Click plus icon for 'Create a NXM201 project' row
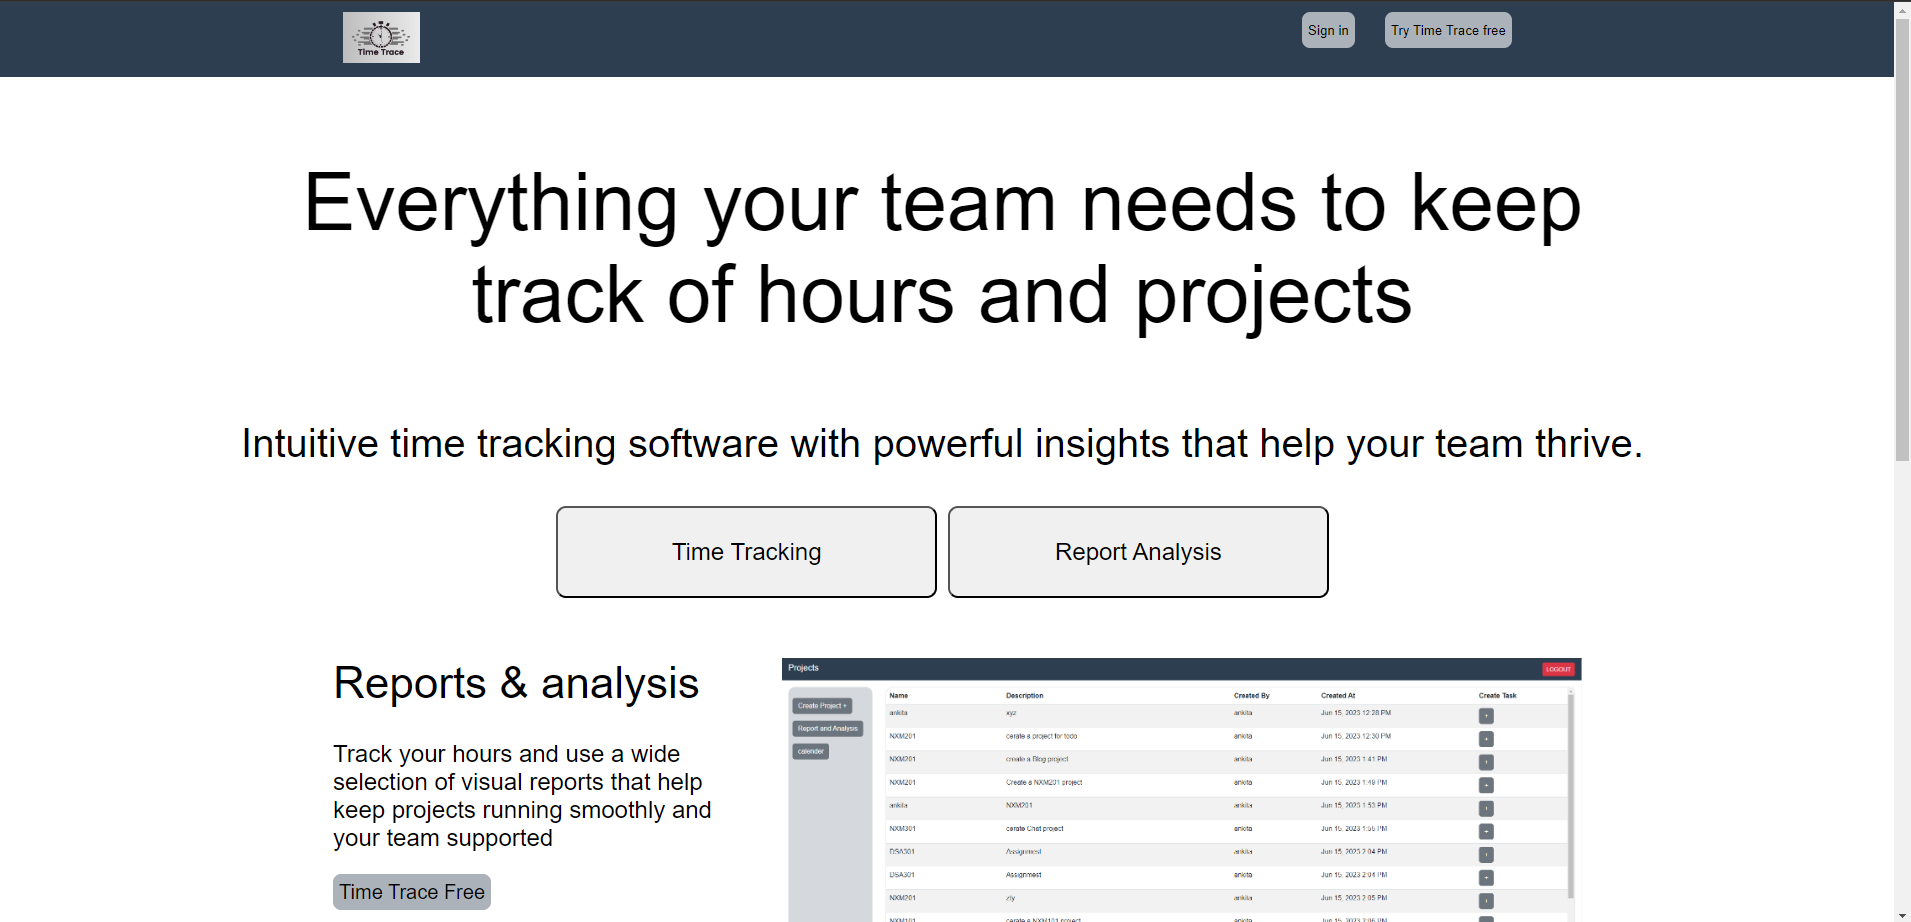Image resolution: width=1911 pixels, height=922 pixels. (1486, 785)
